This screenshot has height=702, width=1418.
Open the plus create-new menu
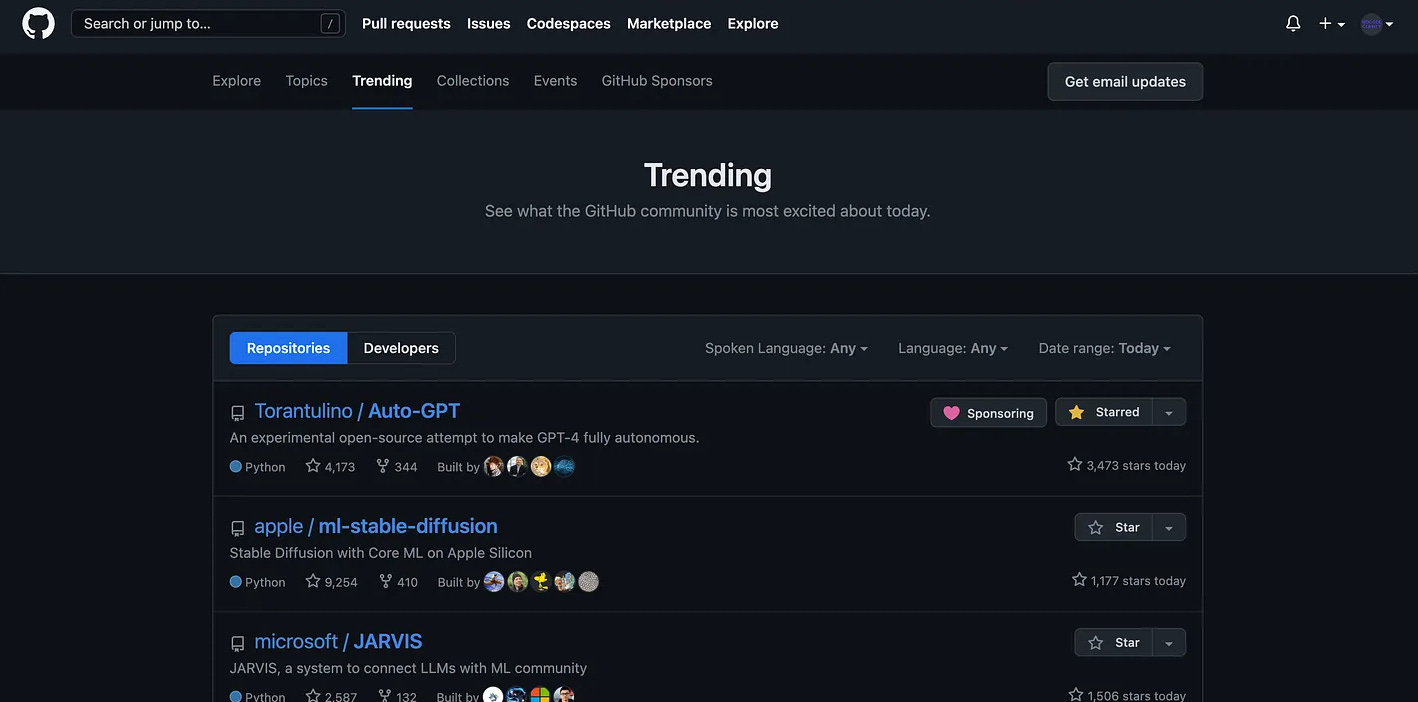tap(1331, 23)
